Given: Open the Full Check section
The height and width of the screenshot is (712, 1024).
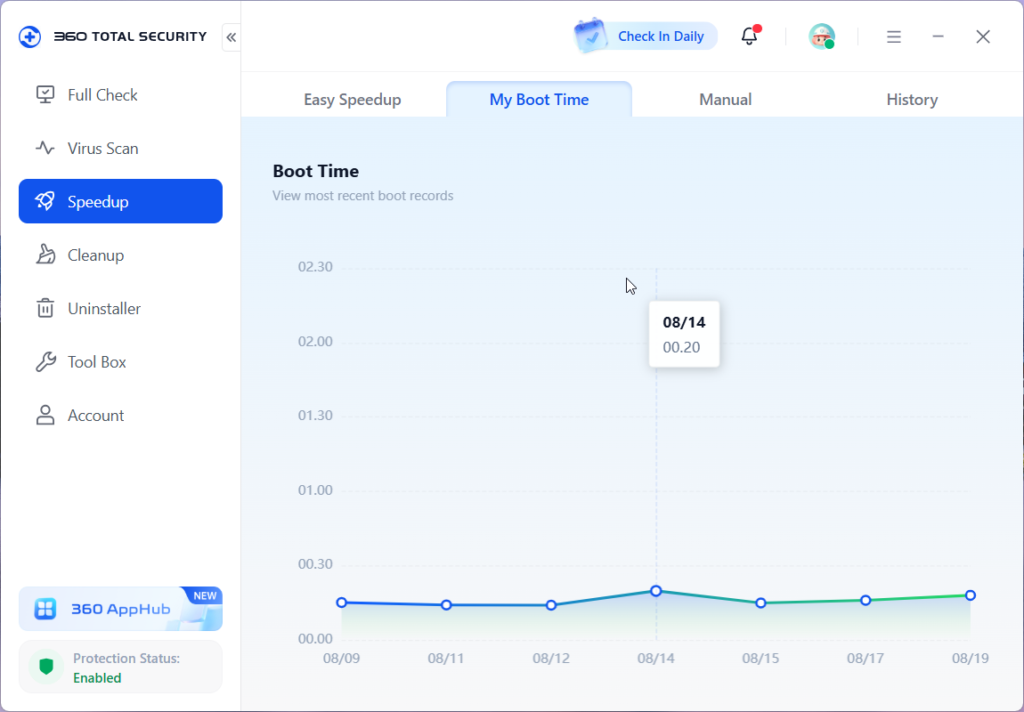Looking at the screenshot, I should [121, 95].
